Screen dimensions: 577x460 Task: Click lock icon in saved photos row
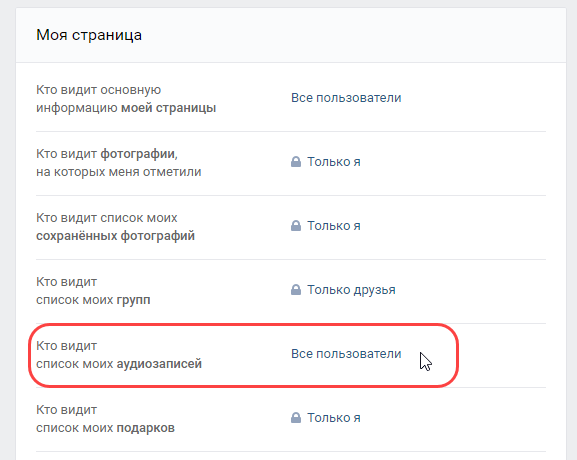296,226
